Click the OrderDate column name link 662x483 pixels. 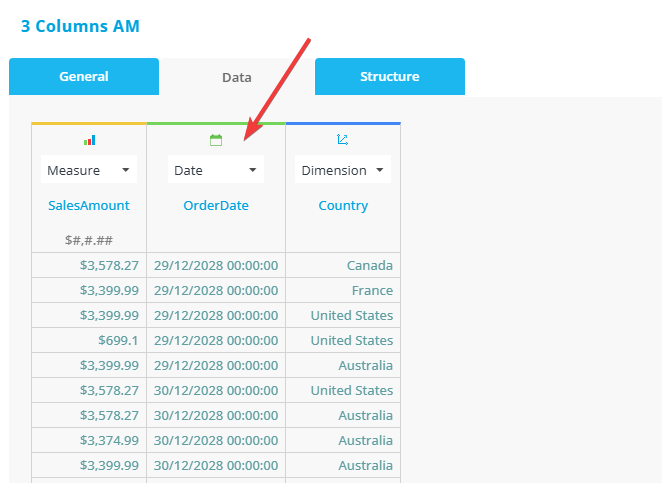tap(215, 206)
